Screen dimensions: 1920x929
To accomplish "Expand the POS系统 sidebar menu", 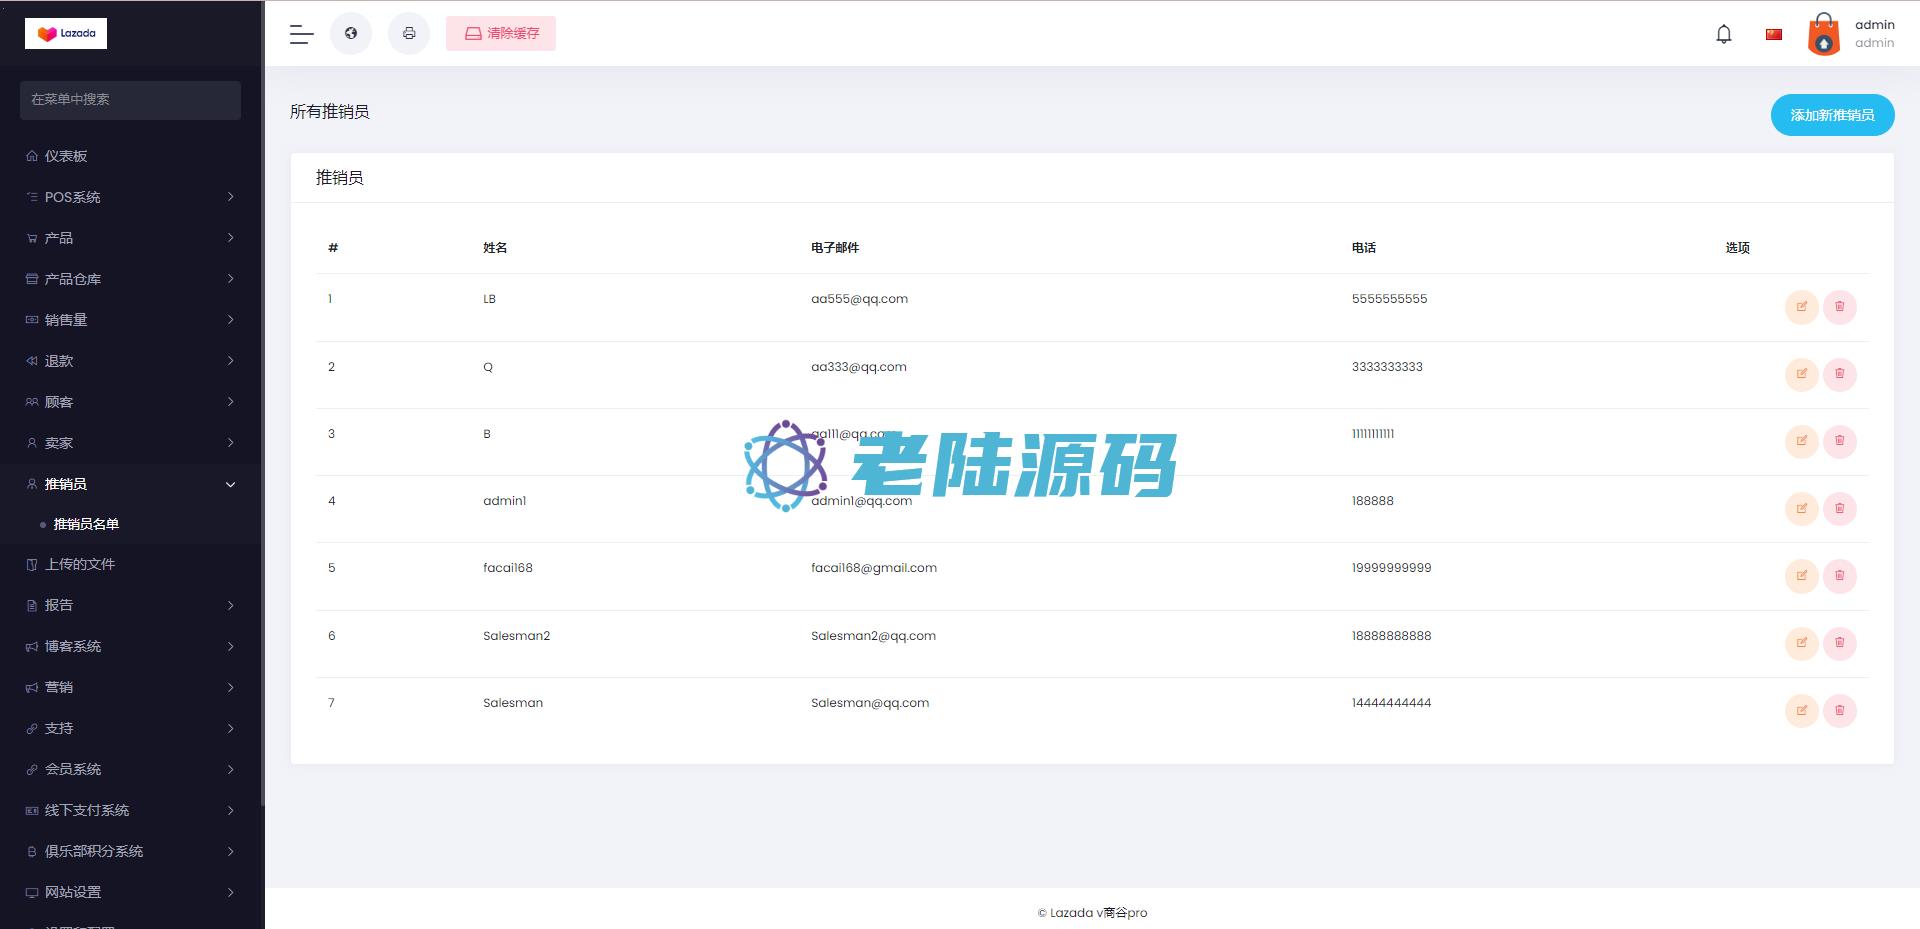I will click(130, 197).
